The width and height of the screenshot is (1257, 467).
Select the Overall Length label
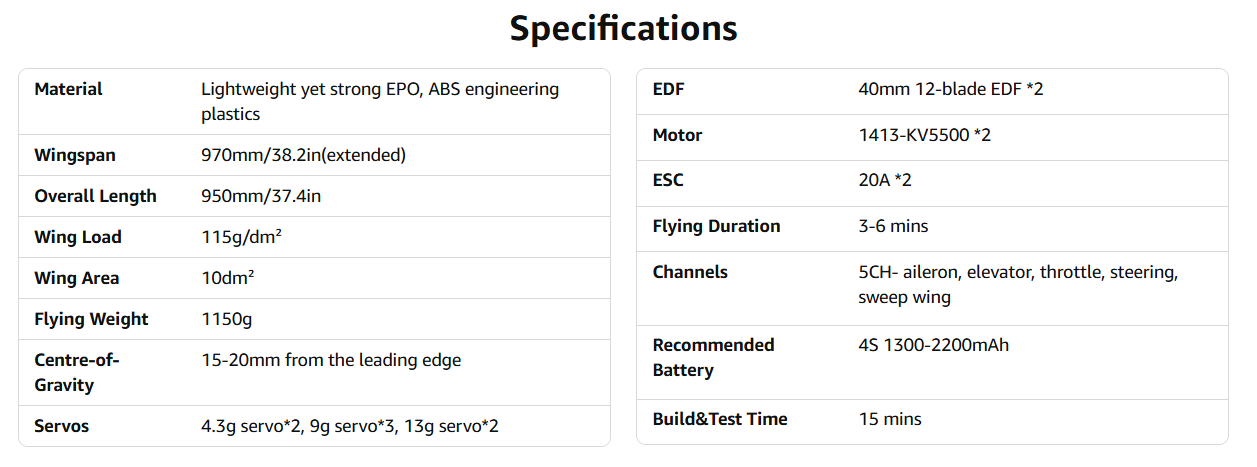click(x=95, y=196)
